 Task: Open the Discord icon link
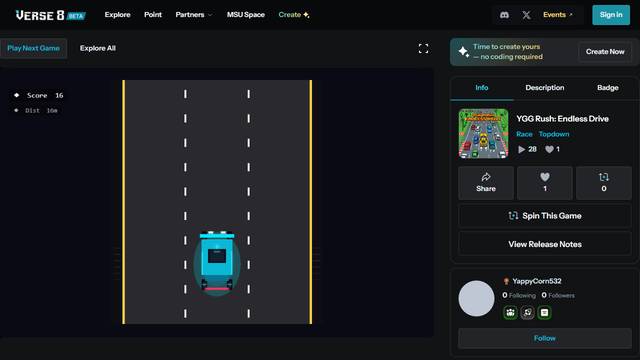(x=504, y=15)
